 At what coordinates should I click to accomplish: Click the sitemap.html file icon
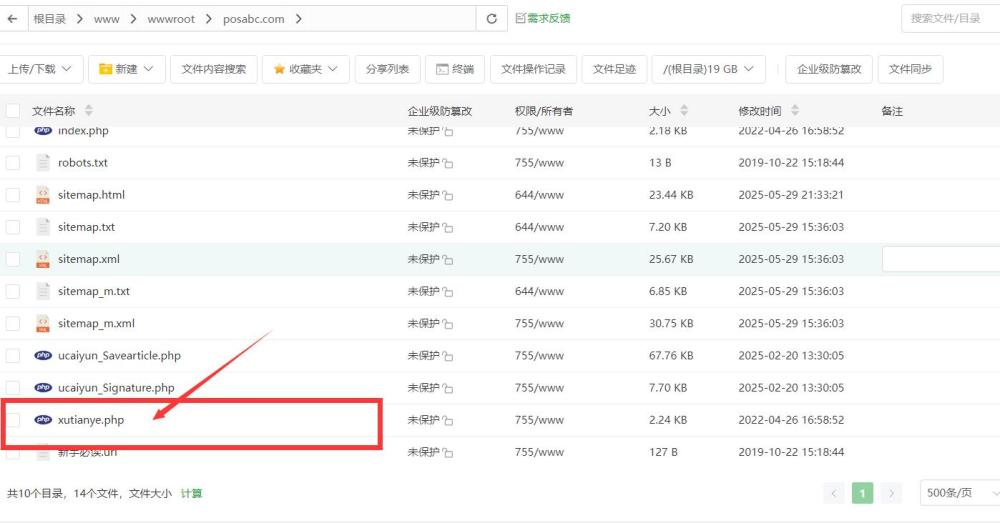click(43, 195)
